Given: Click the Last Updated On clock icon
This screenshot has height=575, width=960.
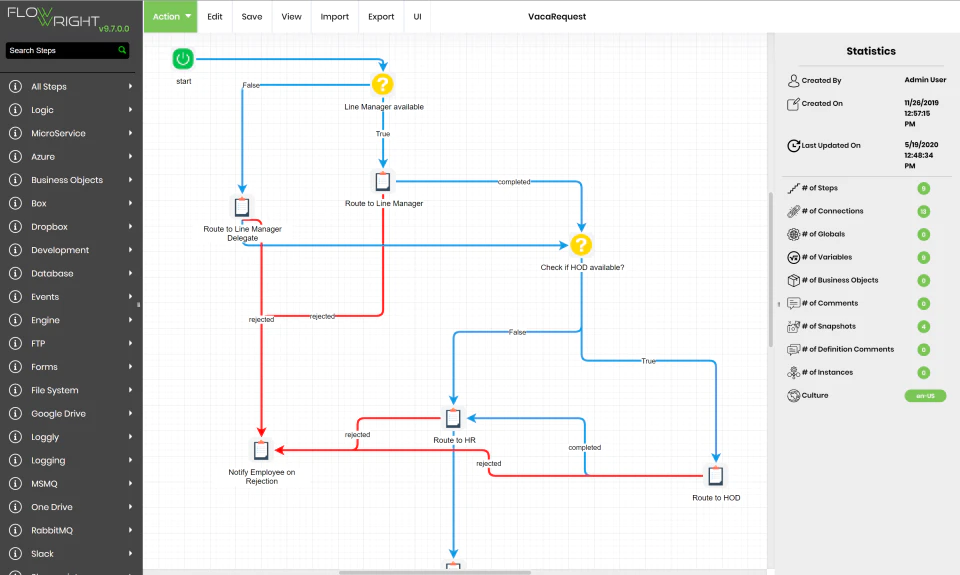Looking at the screenshot, I should pos(793,146).
